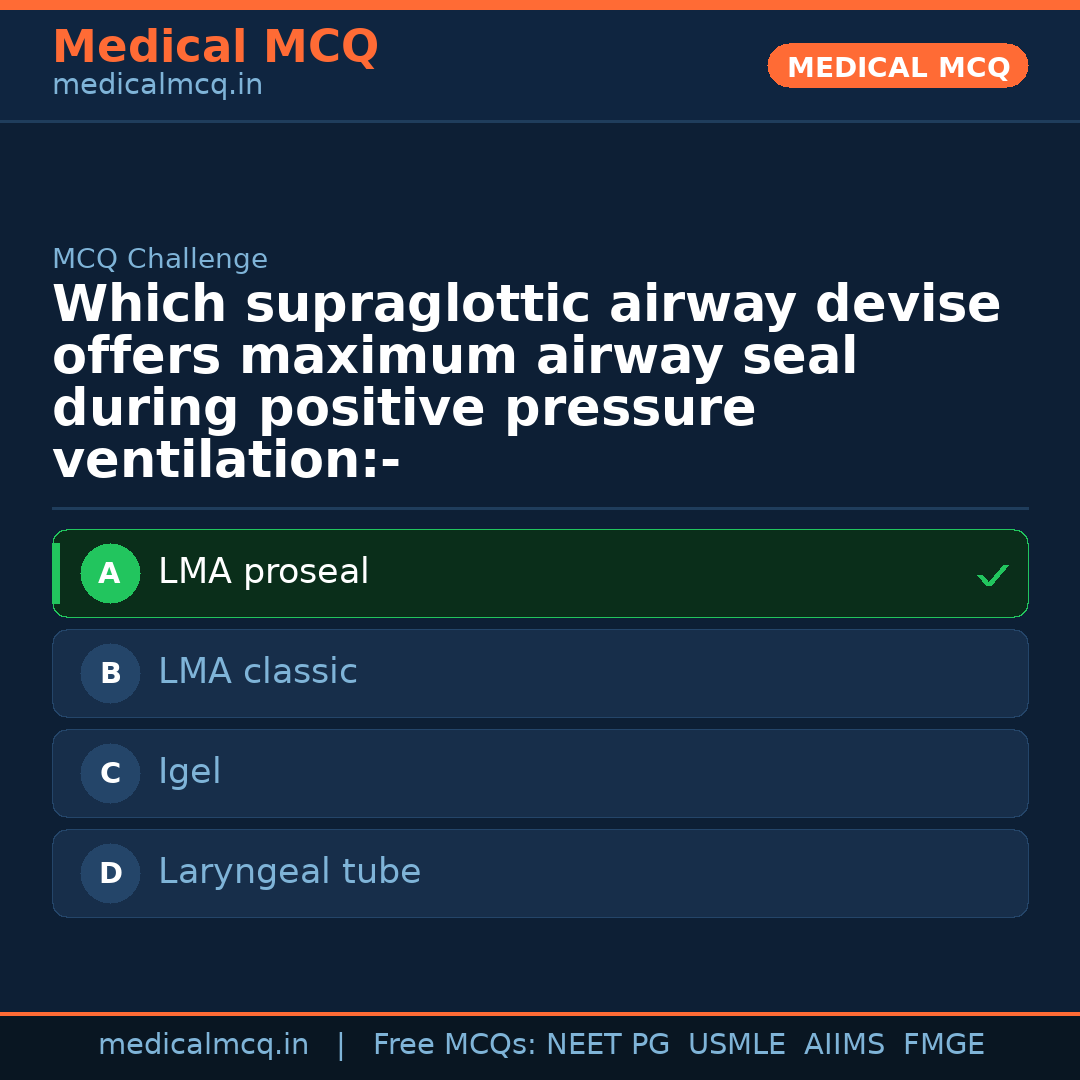Visit medicalmcq.in link under header title
Screen dimensions: 1080x1080
pos(157,86)
